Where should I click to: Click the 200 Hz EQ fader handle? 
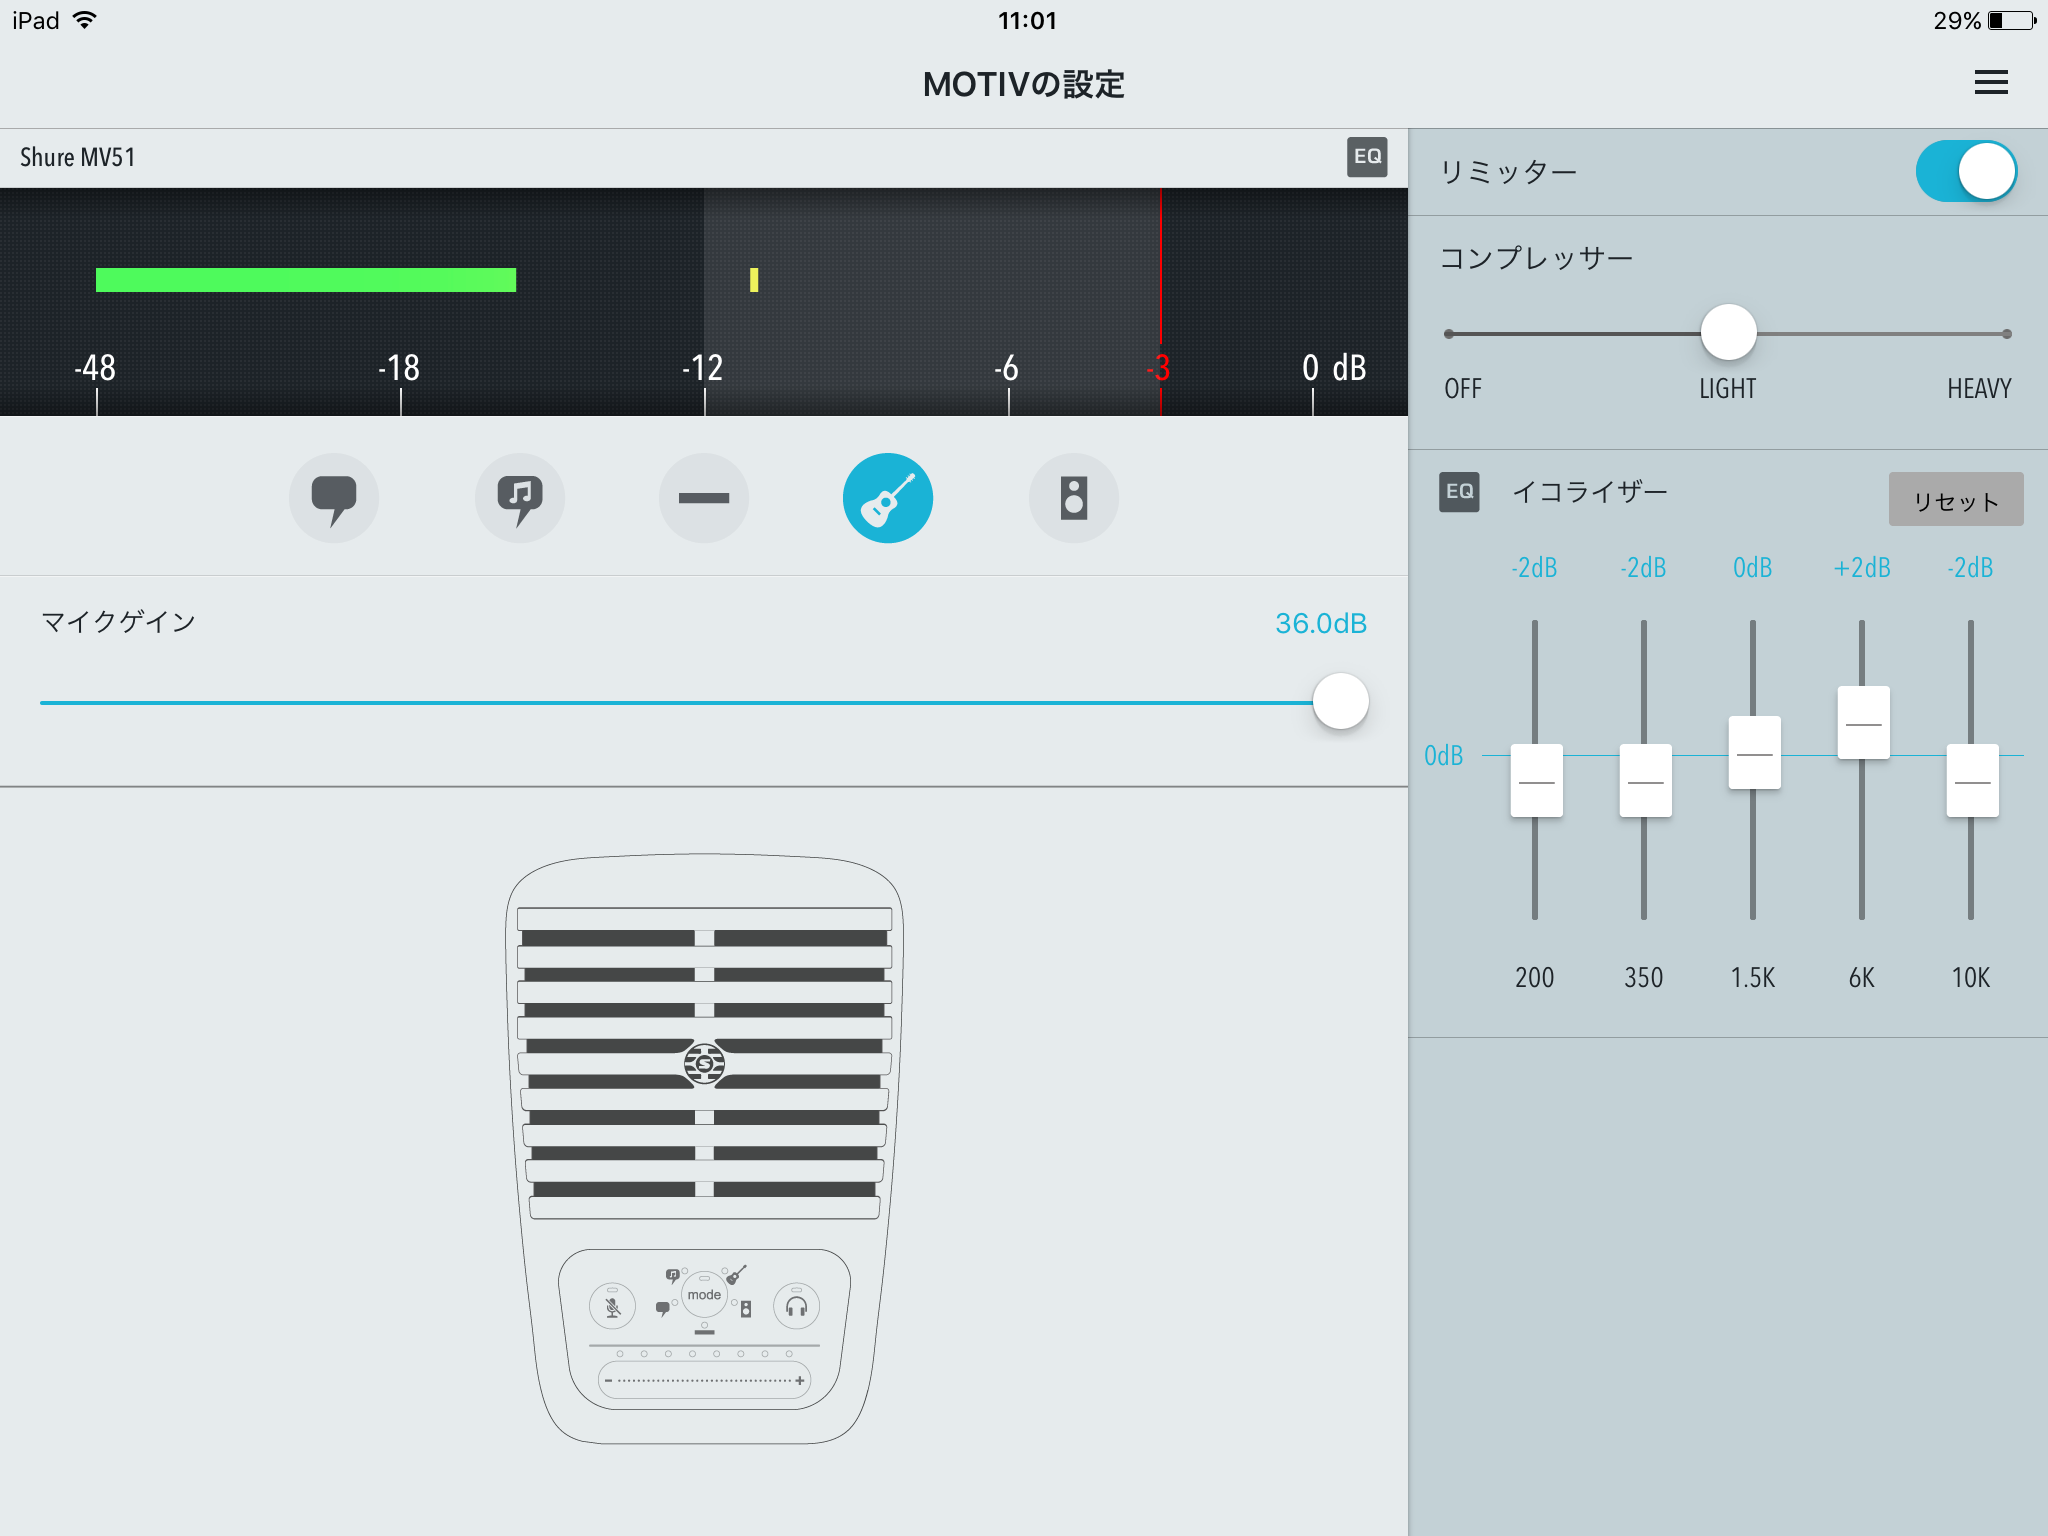coord(1536,781)
